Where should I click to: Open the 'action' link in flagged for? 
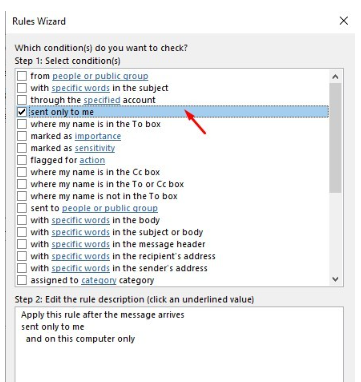[x=92, y=160]
